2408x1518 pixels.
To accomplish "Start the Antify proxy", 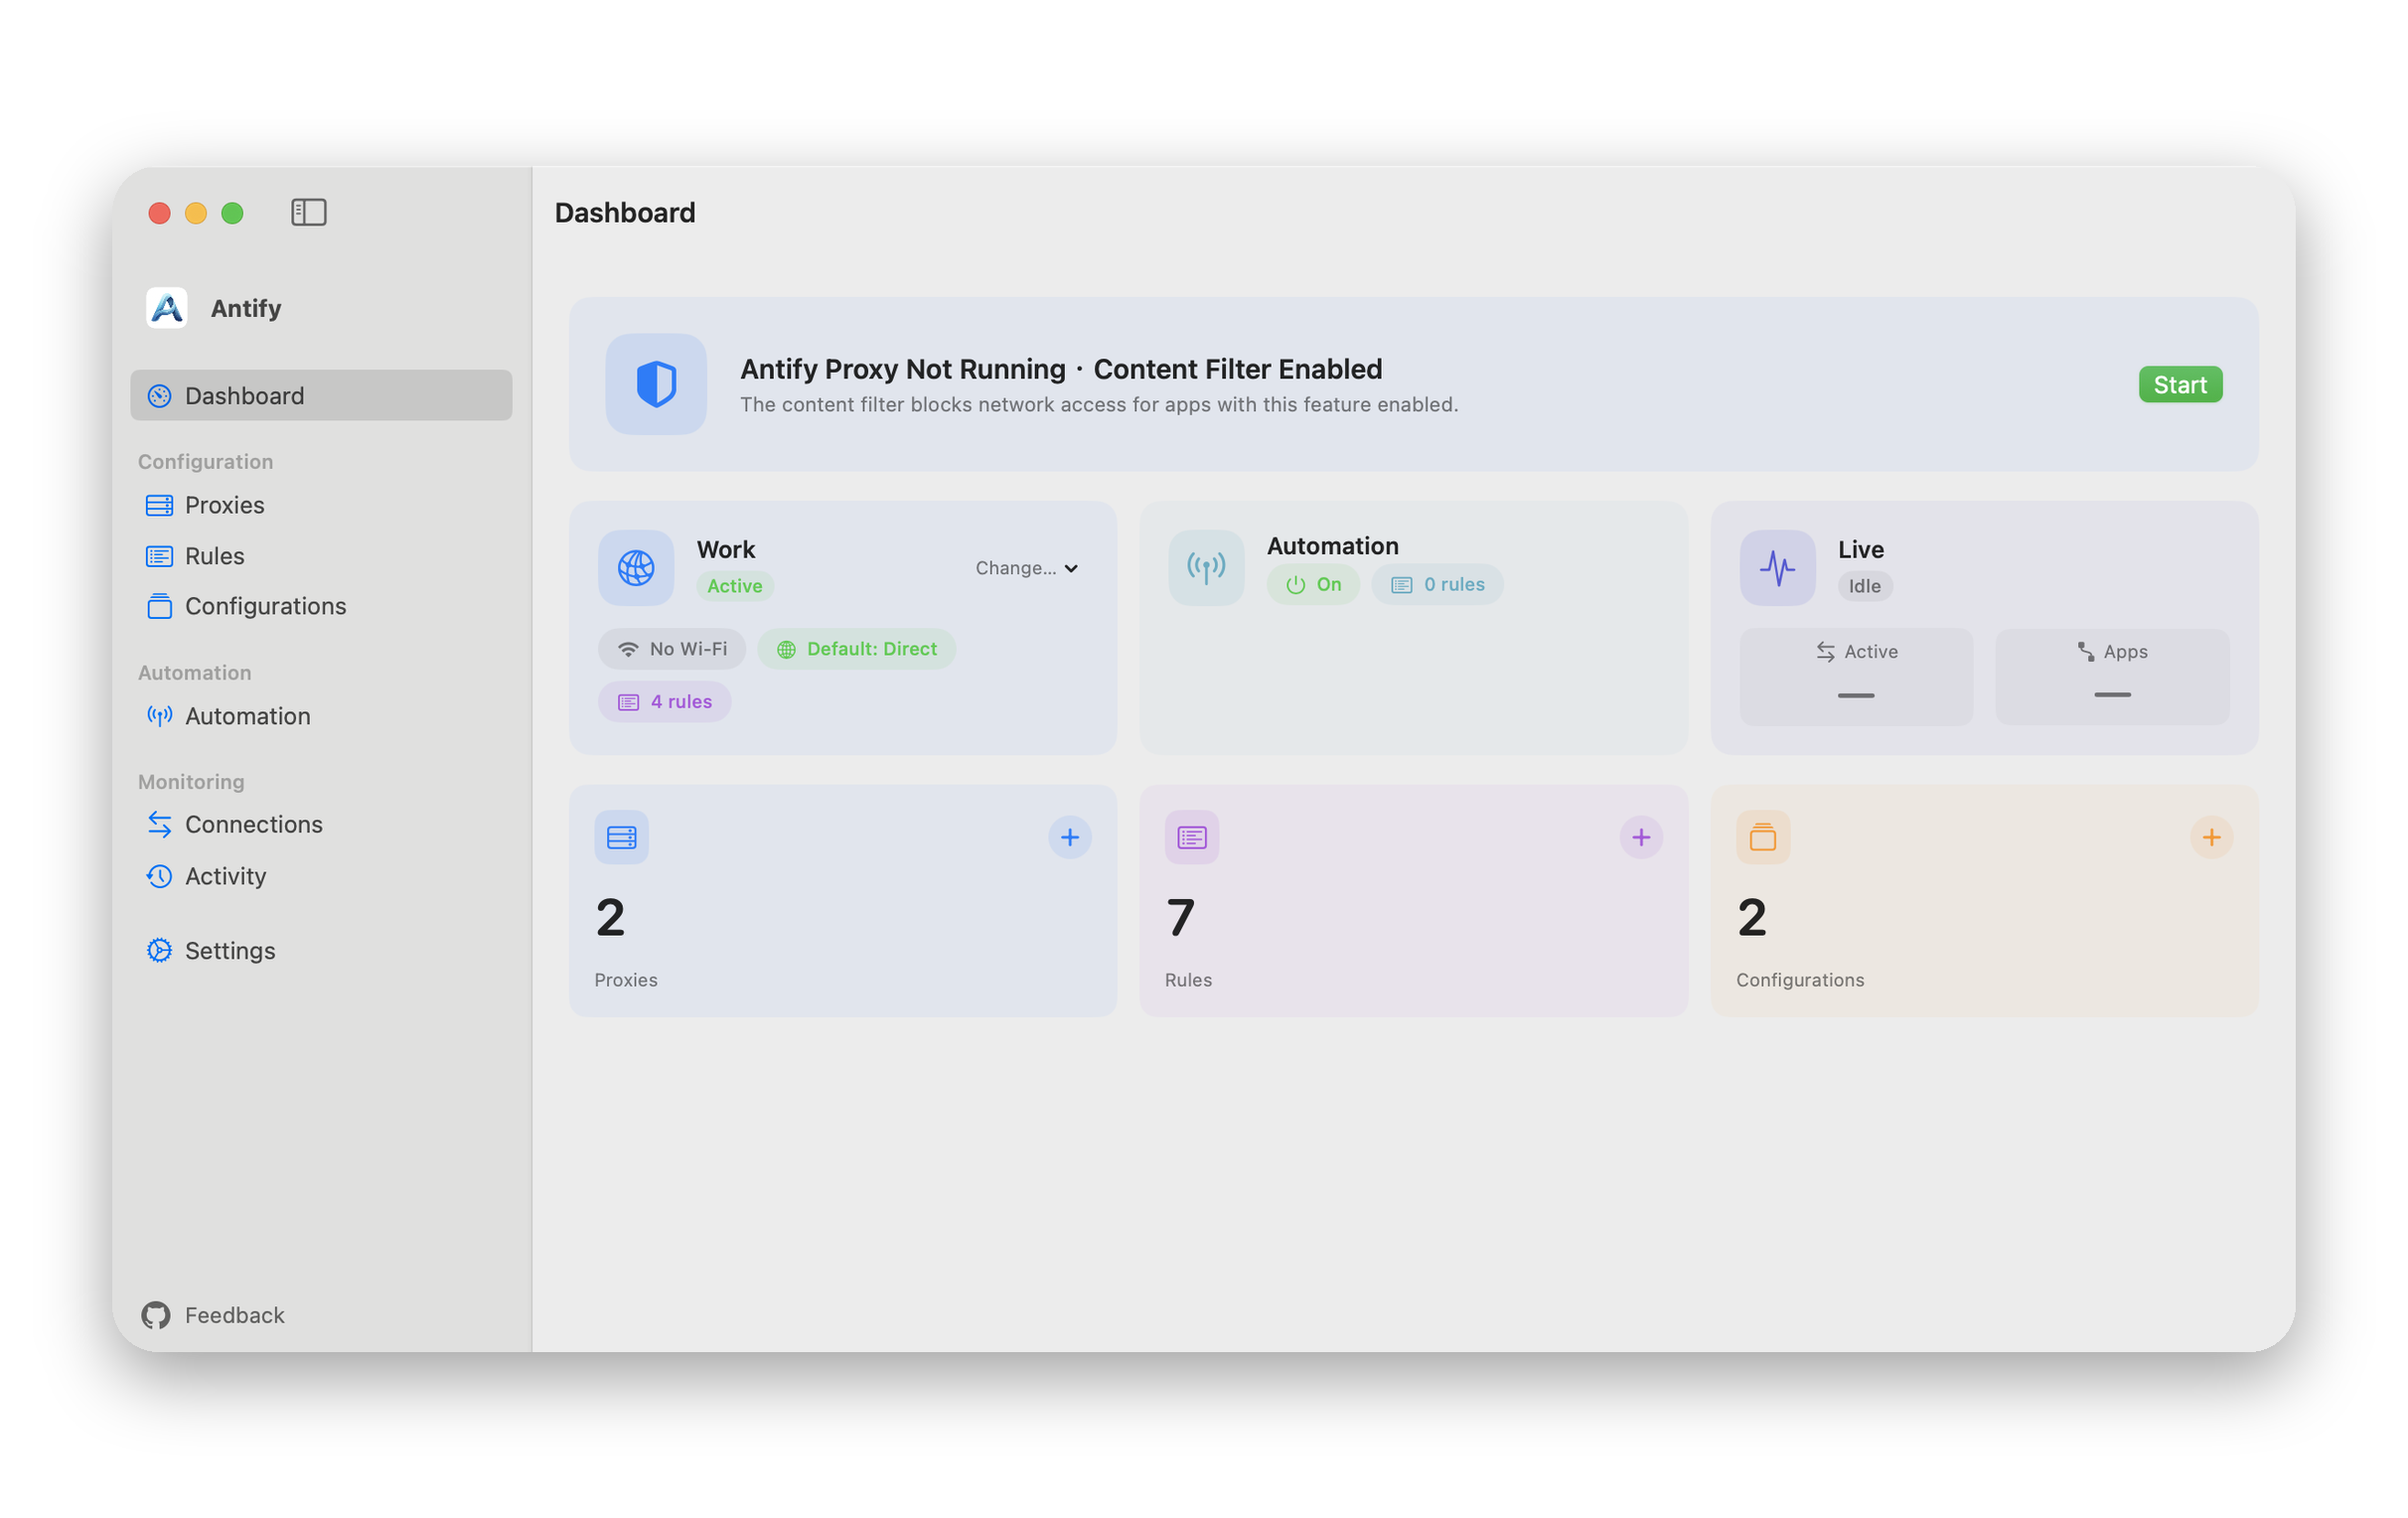I will [2180, 385].
